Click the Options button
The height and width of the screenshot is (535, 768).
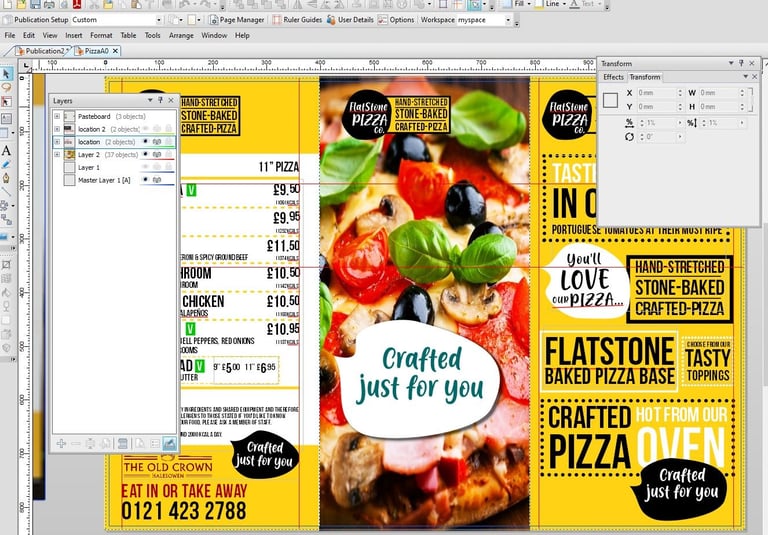[x=397, y=20]
